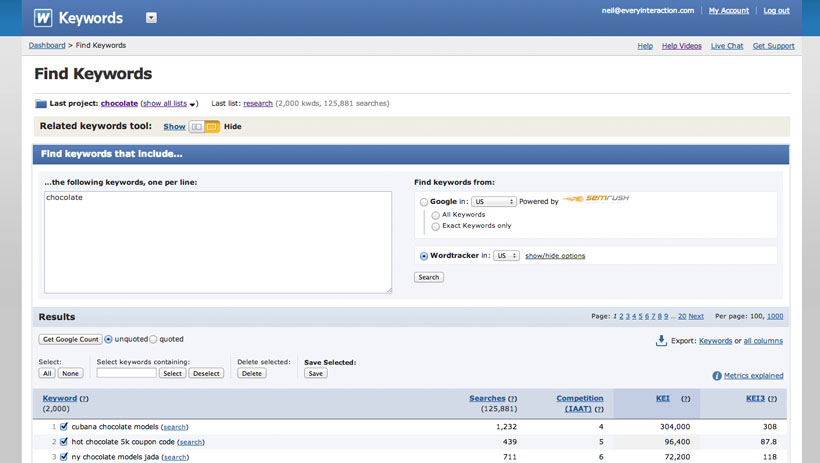The height and width of the screenshot is (463, 820).
Task: Toggle Wordtracker show/hide options
Action: point(555,256)
